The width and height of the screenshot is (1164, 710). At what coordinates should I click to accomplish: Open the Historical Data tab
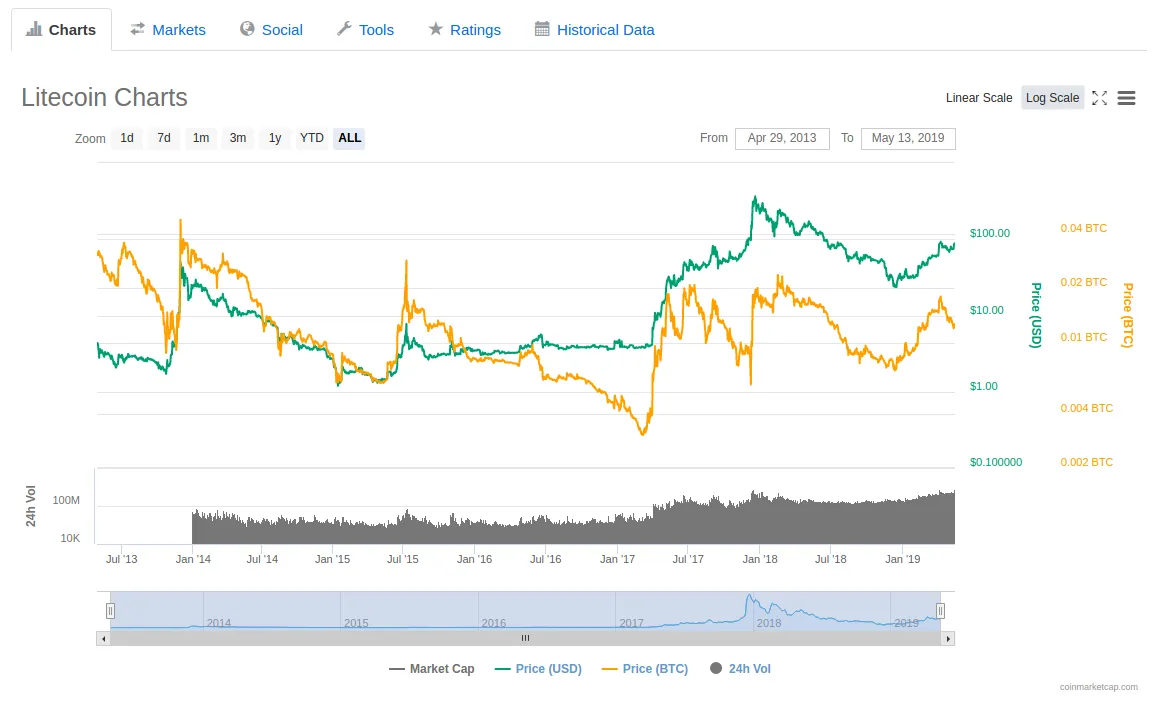pyautogui.click(x=595, y=30)
